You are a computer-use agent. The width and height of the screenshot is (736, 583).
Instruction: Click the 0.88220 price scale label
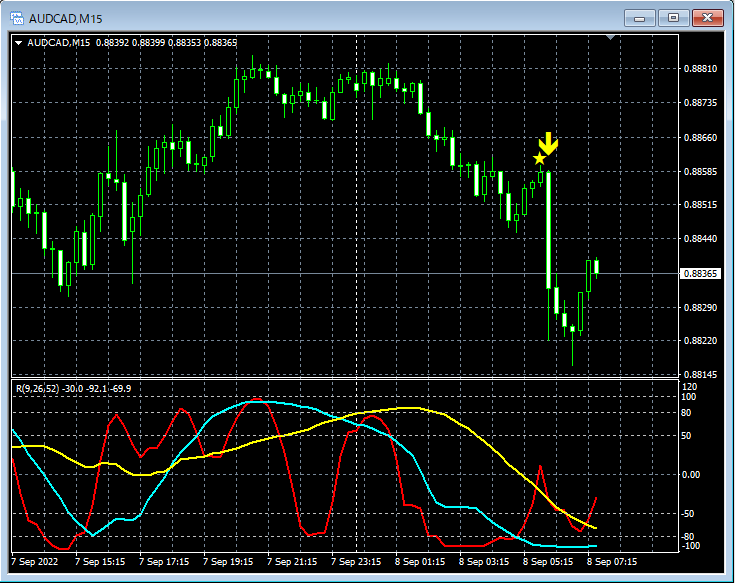[700, 340]
